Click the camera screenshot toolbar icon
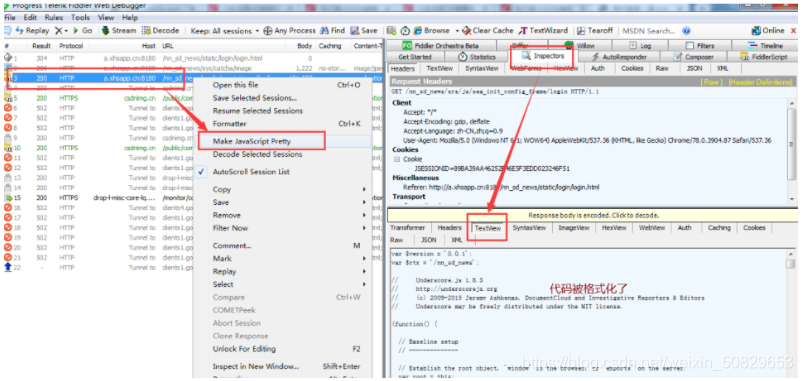Viewport: 803px width, 381px height. point(392,31)
